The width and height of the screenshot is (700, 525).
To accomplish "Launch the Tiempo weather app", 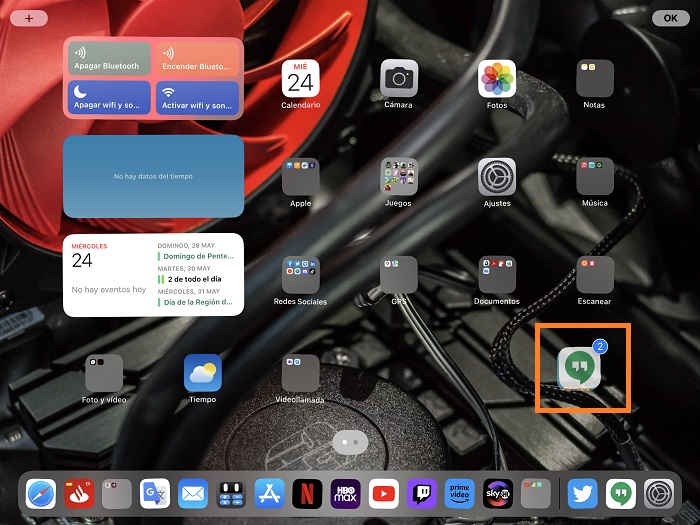I will (x=203, y=373).
